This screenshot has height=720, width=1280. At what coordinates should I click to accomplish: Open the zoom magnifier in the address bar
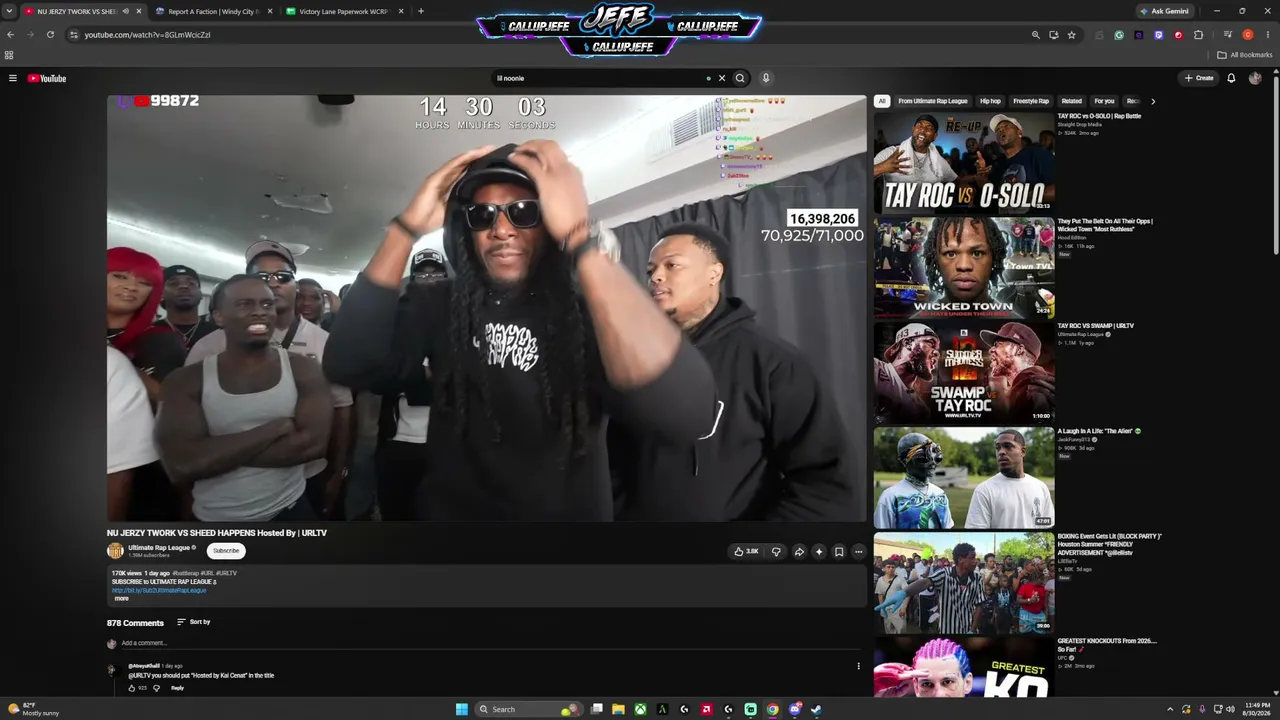1036,35
